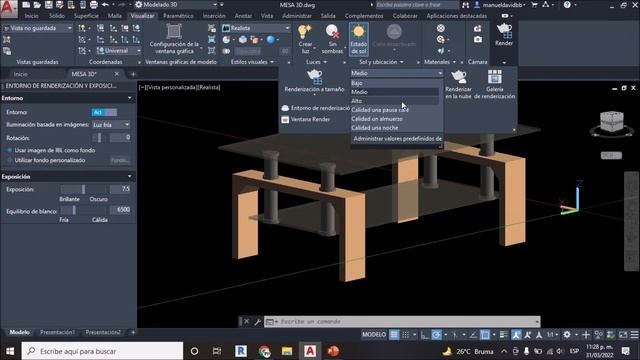Expand the Estilos visuales panel
Image resolution: width=640 pixels, height=360 pixels.
click(x=252, y=62)
